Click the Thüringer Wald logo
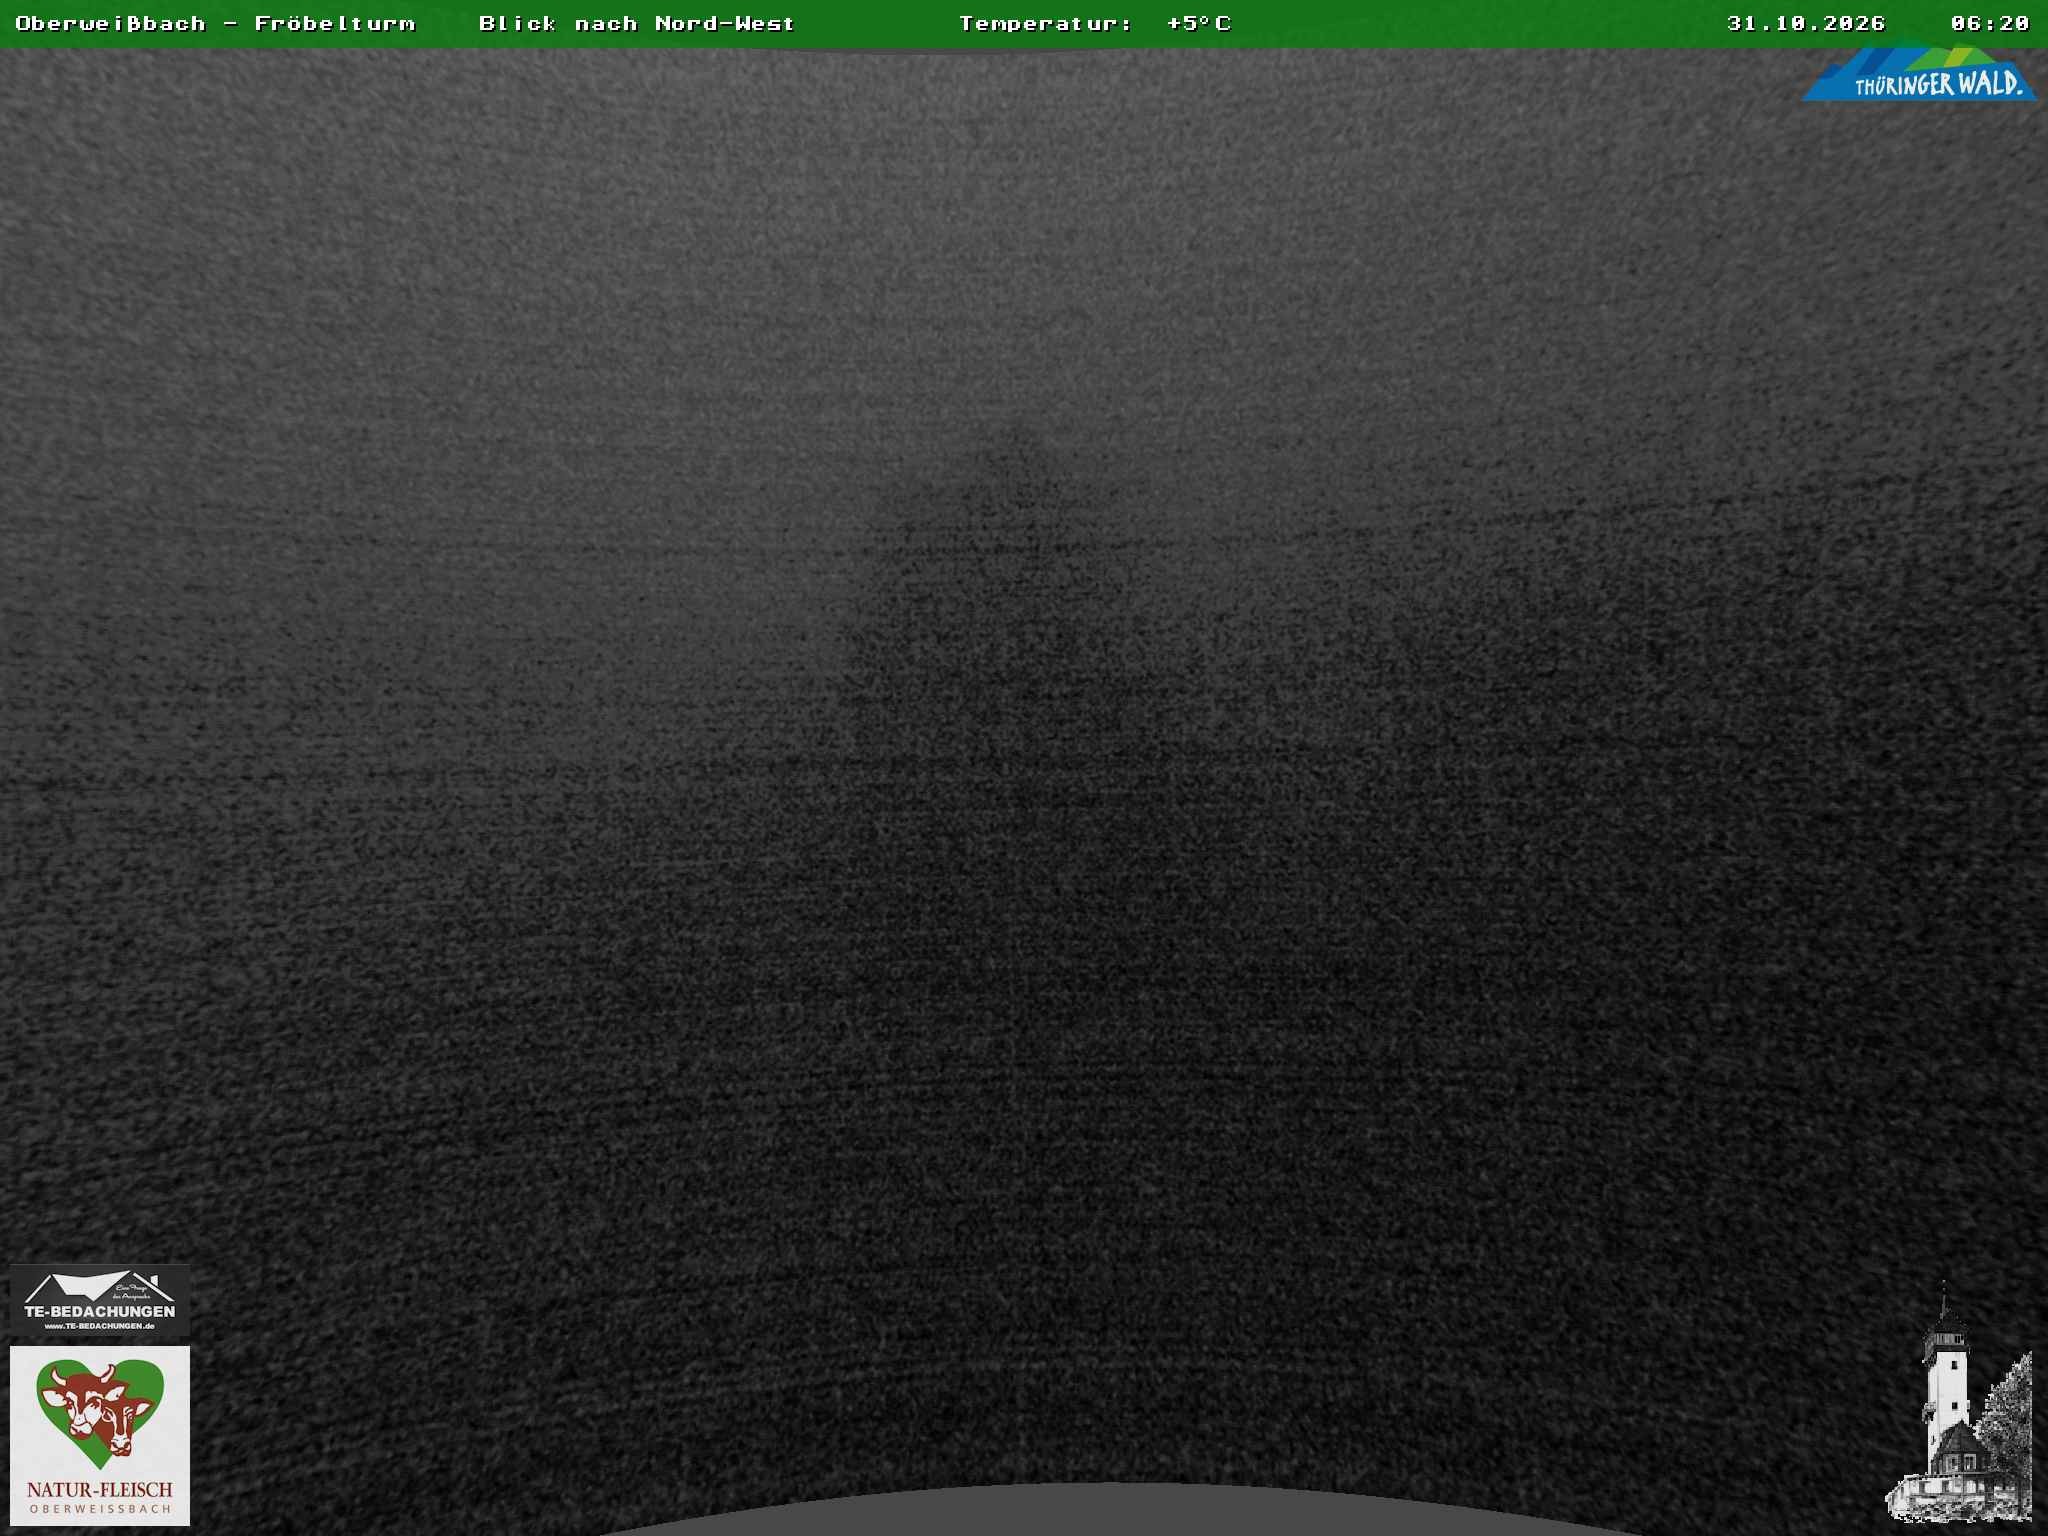Image resolution: width=2048 pixels, height=1536 pixels. pos(1920,70)
